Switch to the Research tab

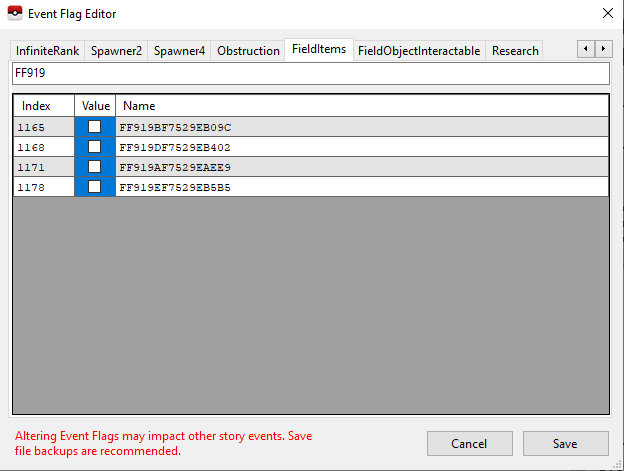[515, 51]
